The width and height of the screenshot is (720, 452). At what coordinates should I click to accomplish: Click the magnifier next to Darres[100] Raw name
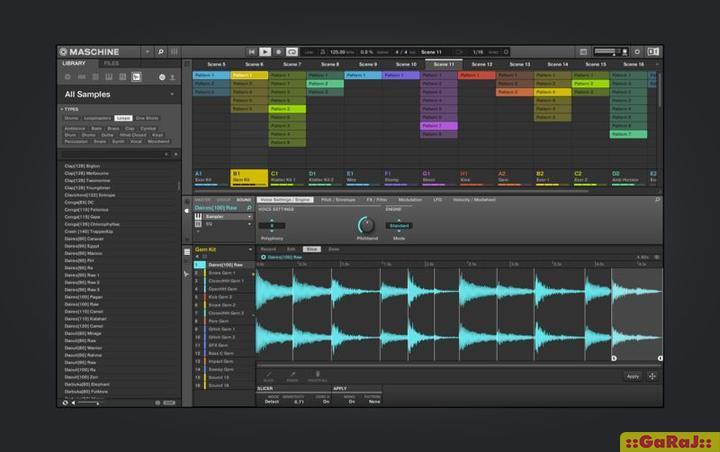(249, 208)
